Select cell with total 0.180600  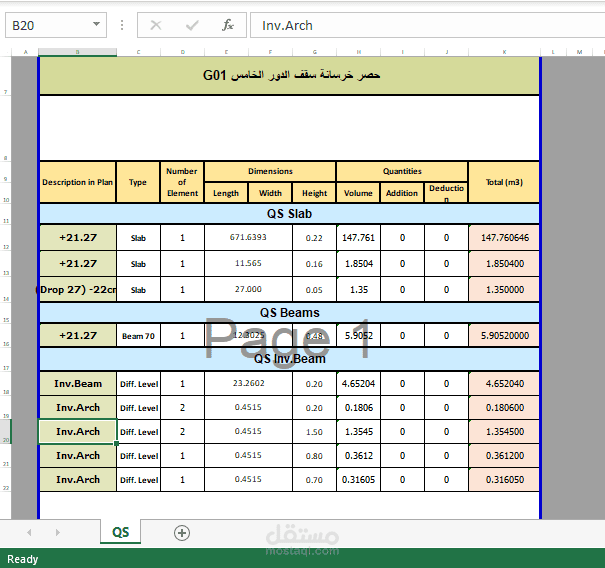pos(504,408)
